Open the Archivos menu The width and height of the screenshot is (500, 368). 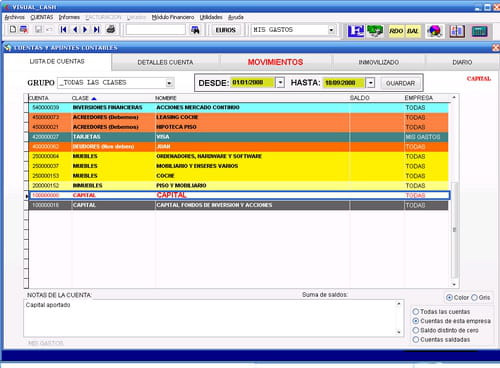(x=14, y=17)
